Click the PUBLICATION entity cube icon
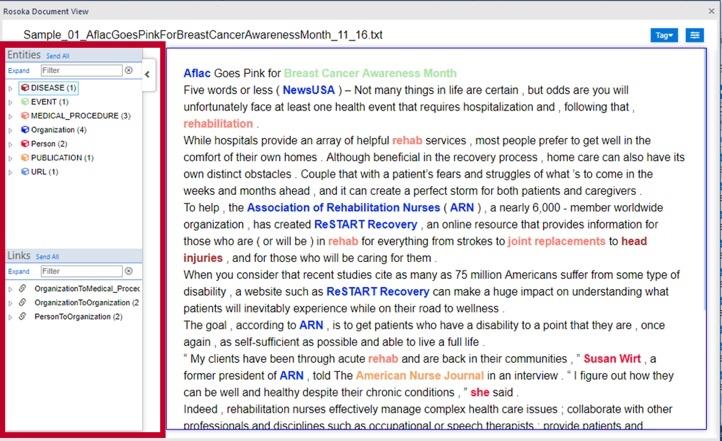This screenshot has width=722, height=441. (24, 158)
